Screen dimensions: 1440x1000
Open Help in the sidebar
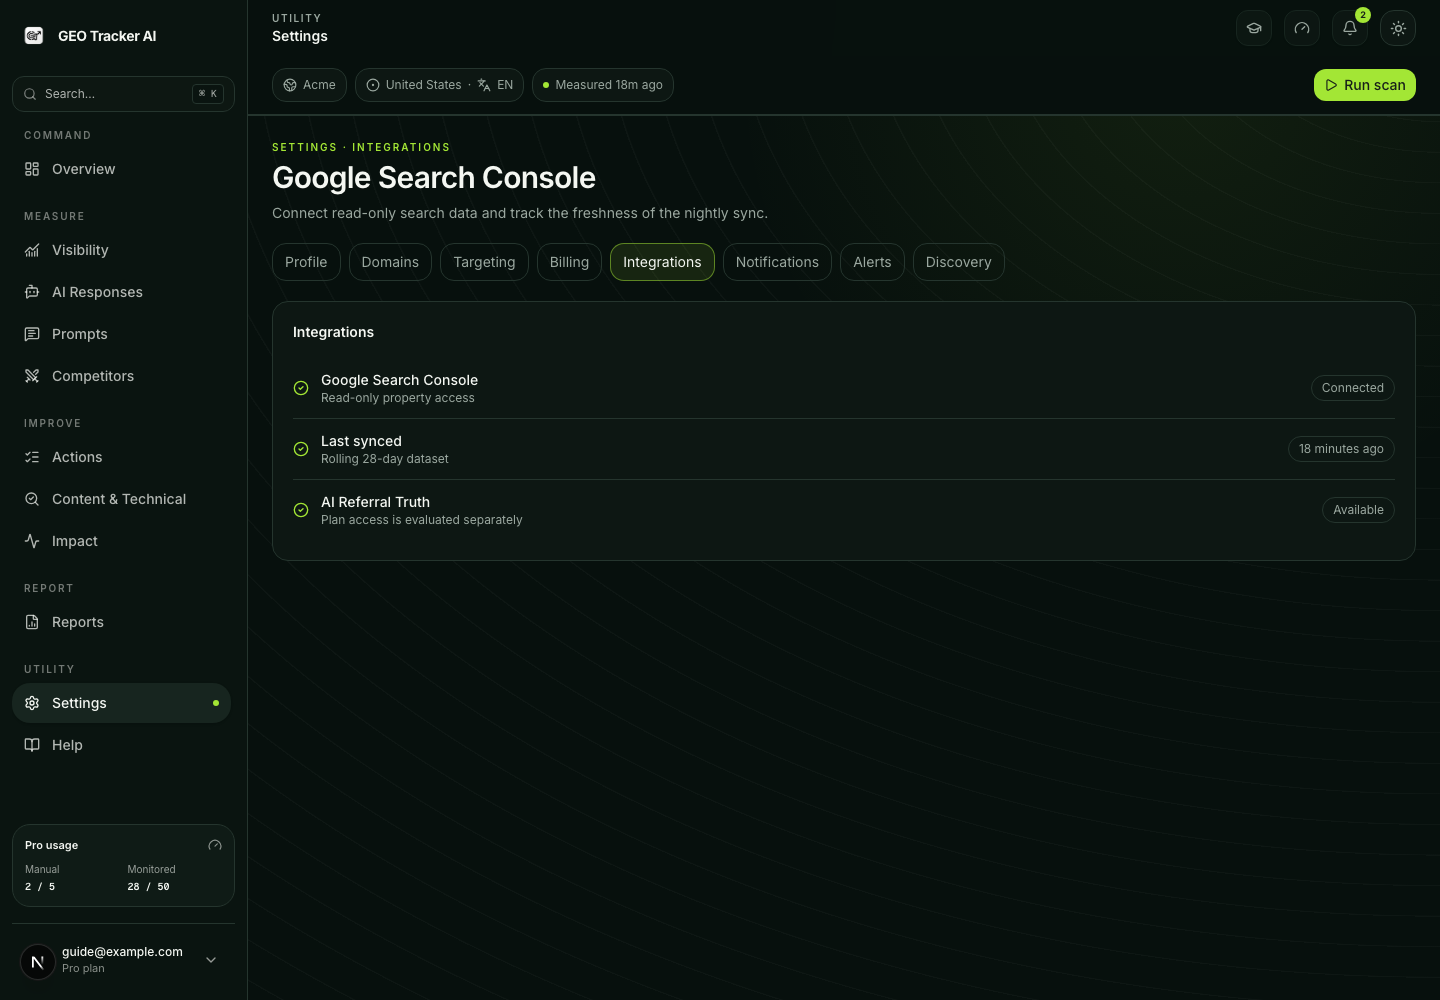click(121, 745)
